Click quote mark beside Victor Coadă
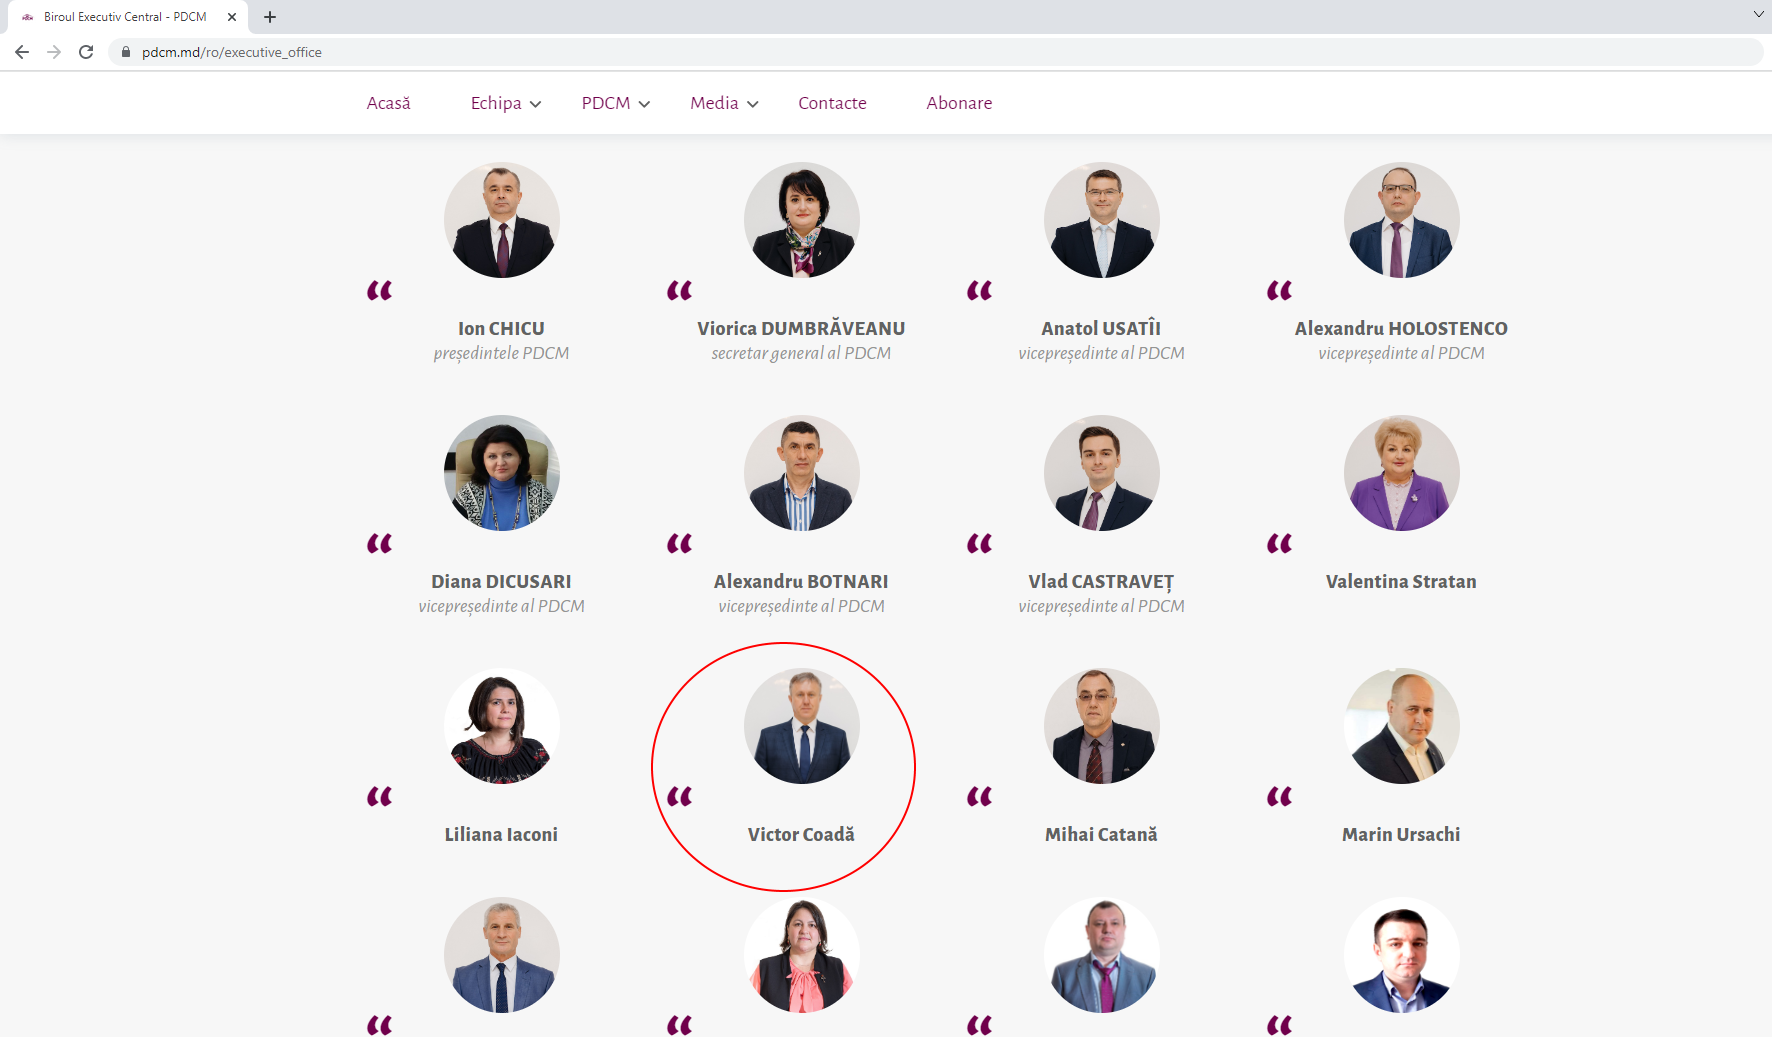The width and height of the screenshot is (1772, 1037). coord(680,797)
